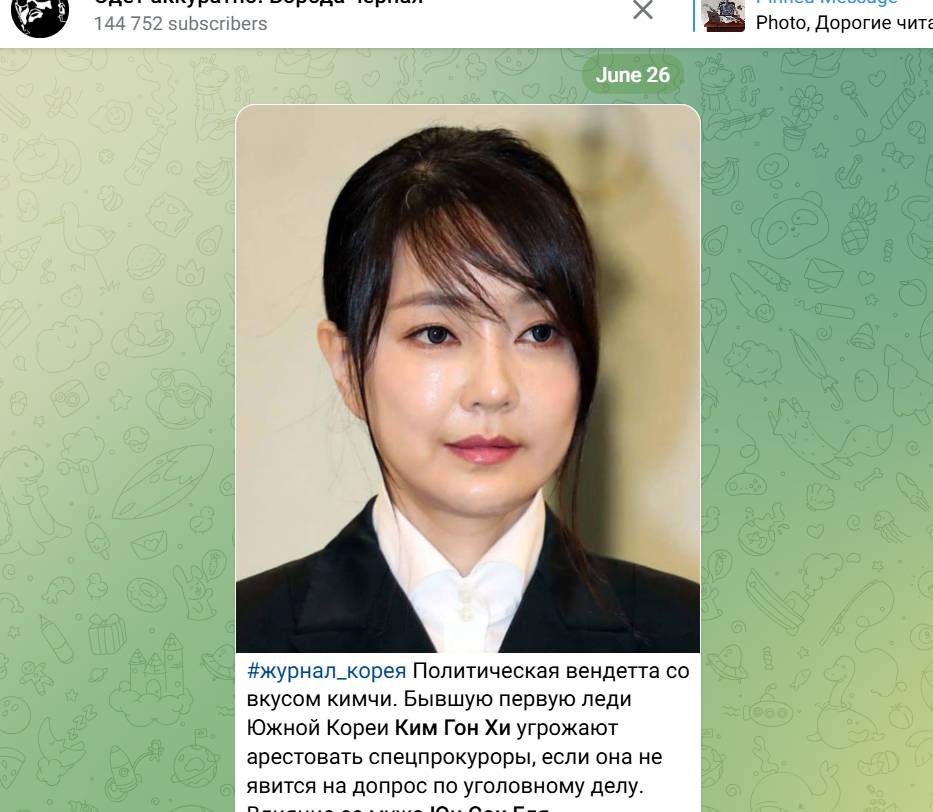Click the patterned chat background right of post
The height and width of the screenshot is (812, 933).
click(x=817, y=416)
